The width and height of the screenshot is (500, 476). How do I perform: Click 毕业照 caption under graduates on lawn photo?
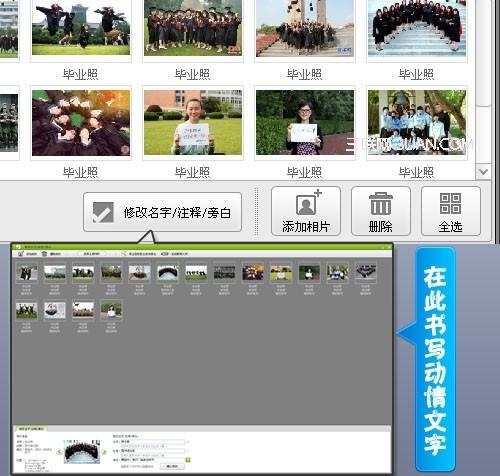pos(192,74)
